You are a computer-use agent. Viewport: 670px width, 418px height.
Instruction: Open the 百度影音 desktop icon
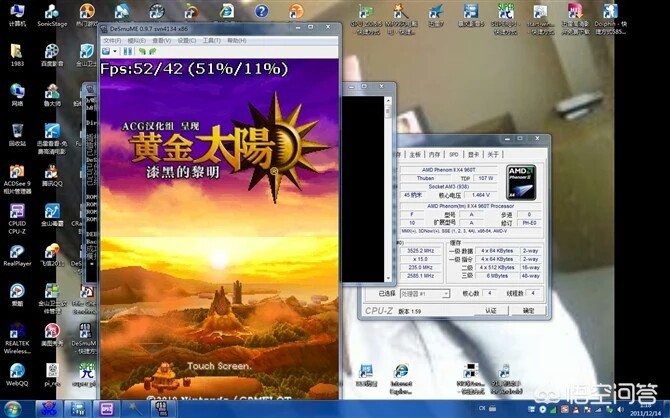coord(52,55)
